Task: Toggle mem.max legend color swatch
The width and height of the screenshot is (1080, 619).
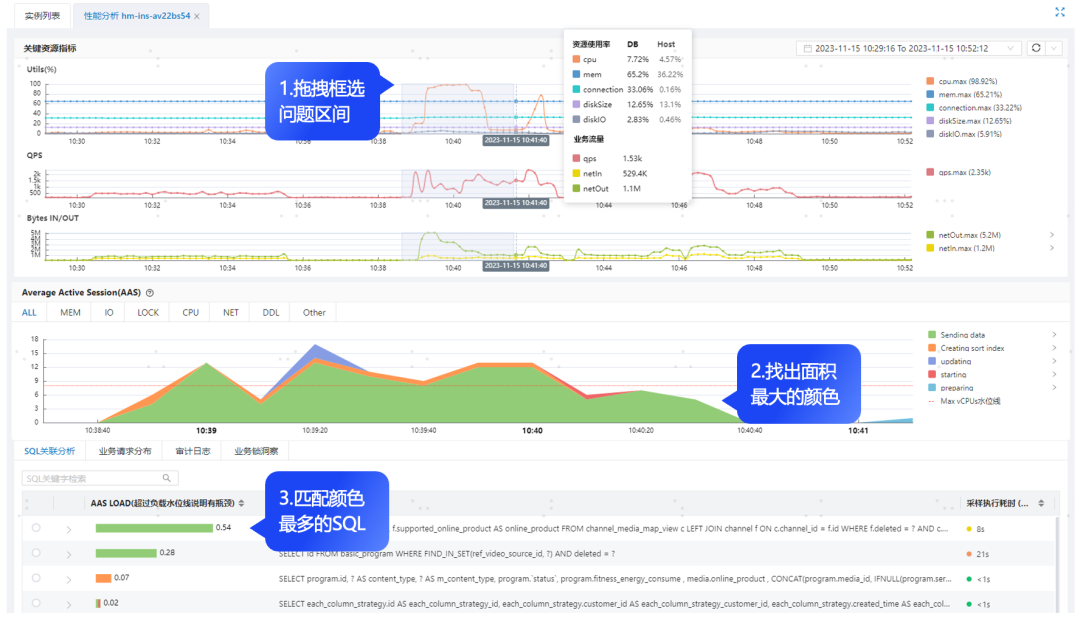Action: click(x=931, y=94)
